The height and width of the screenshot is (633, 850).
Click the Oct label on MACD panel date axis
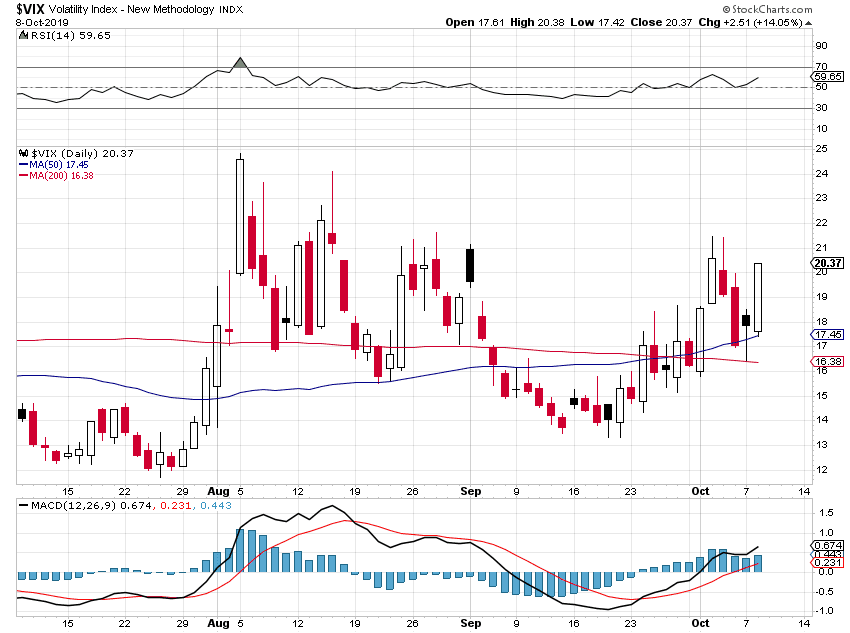click(x=700, y=623)
